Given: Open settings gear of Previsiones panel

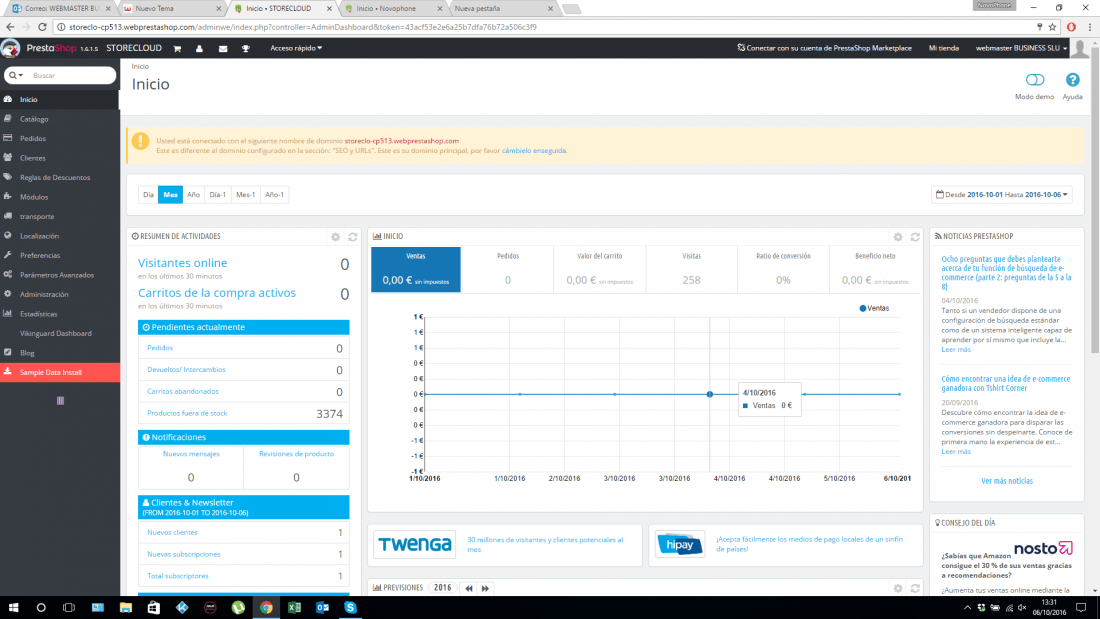Looking at the screenshot, I should pos(898,588).
